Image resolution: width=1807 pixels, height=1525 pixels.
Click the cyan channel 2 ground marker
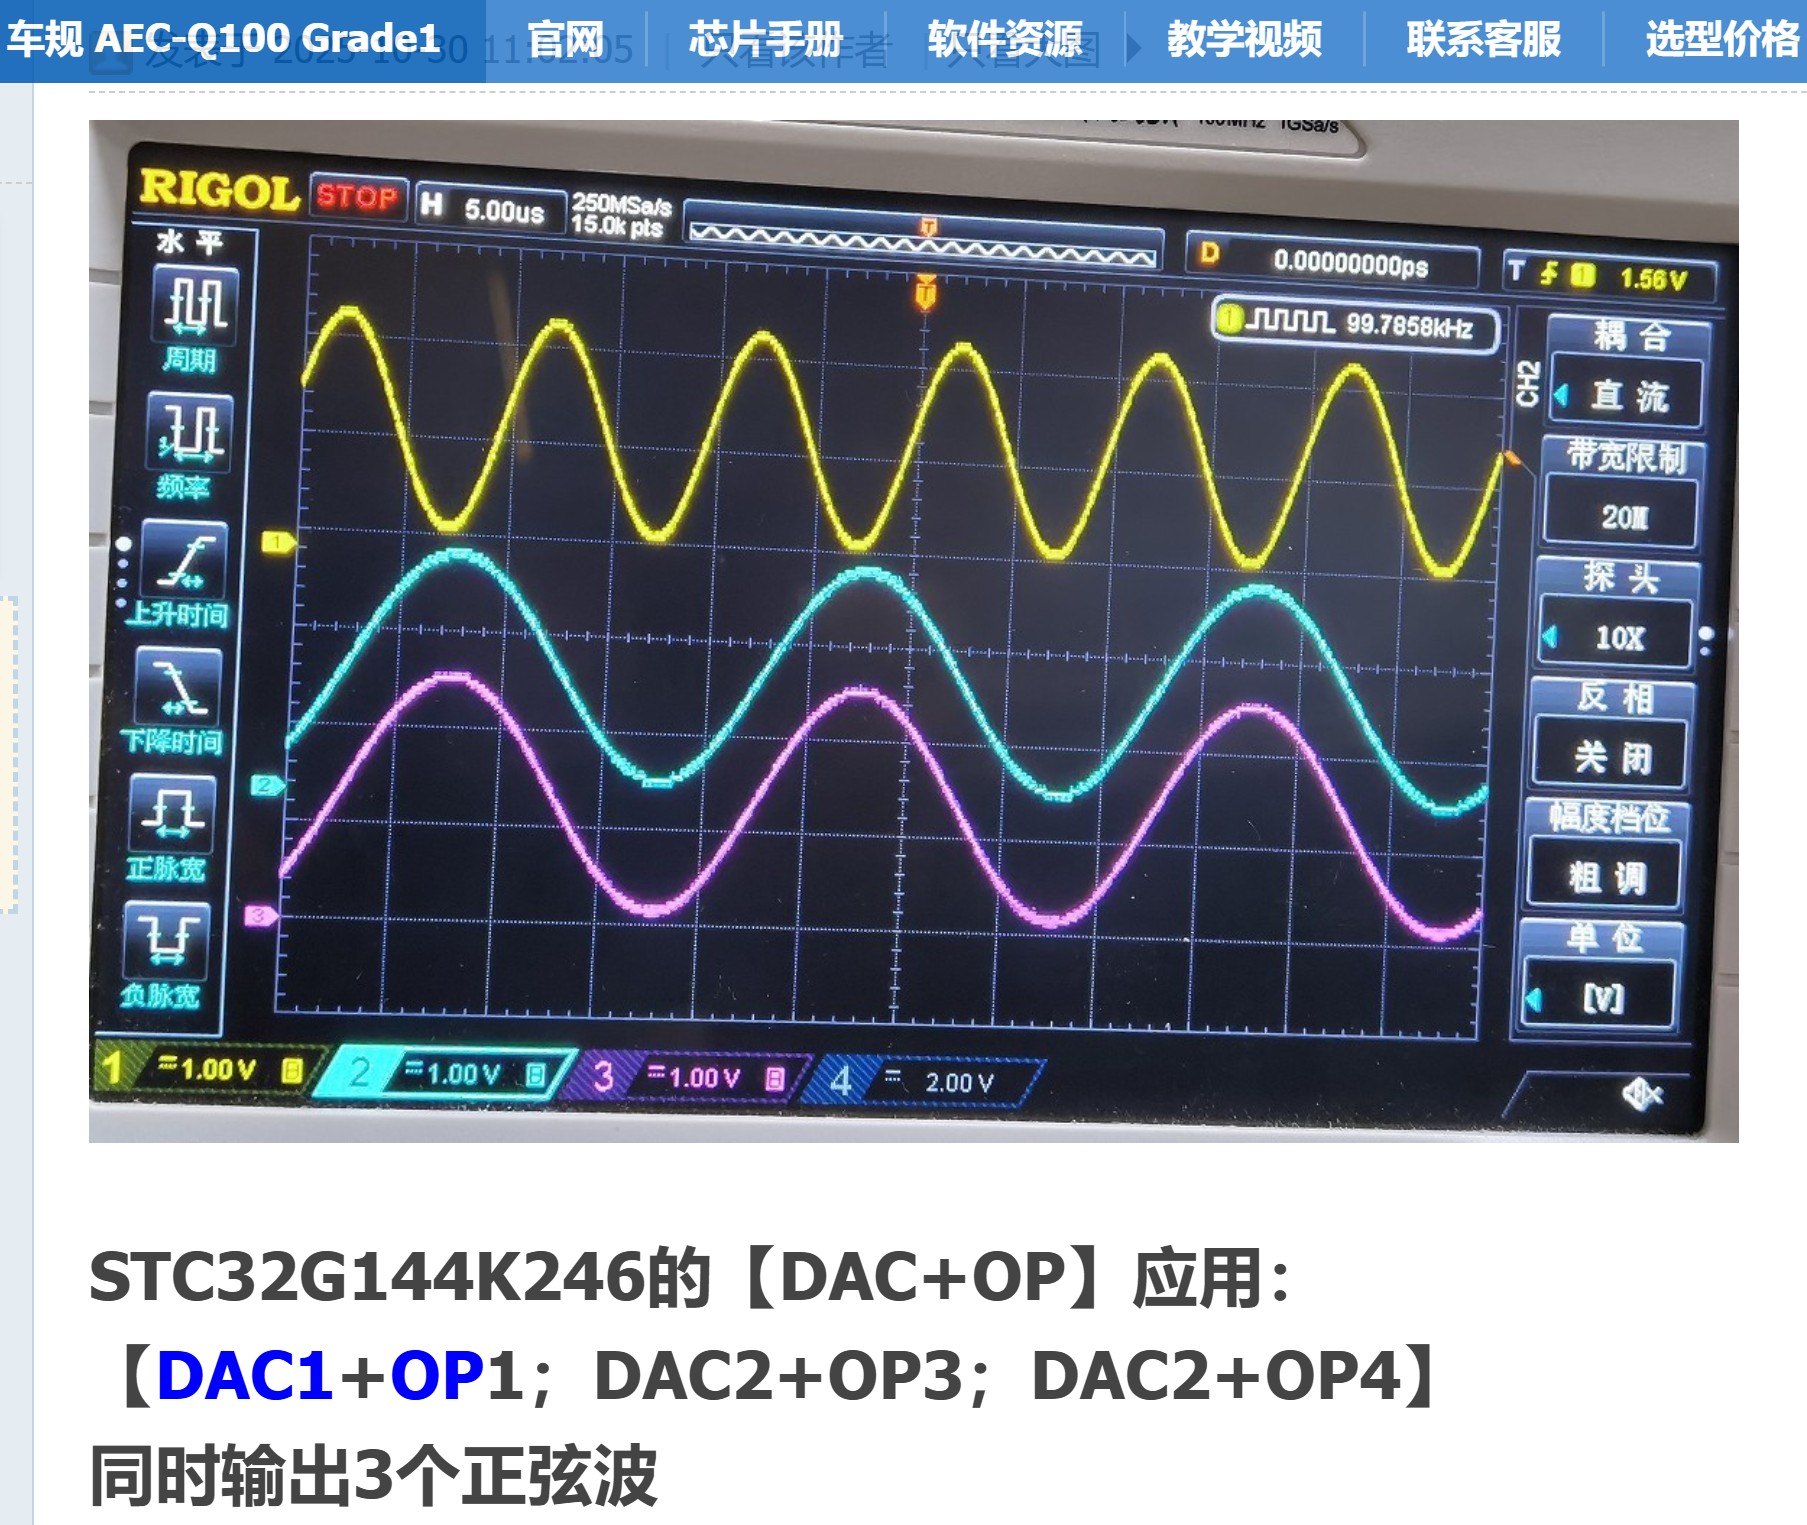click(267, 785)
